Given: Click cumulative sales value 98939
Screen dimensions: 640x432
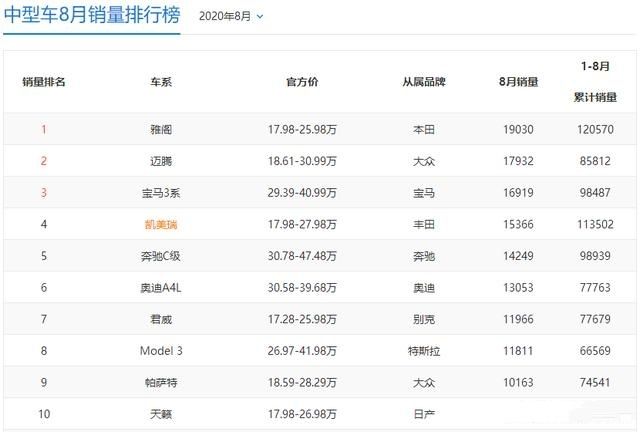Looking at the screenshot, I should click(x=595, y=256).
